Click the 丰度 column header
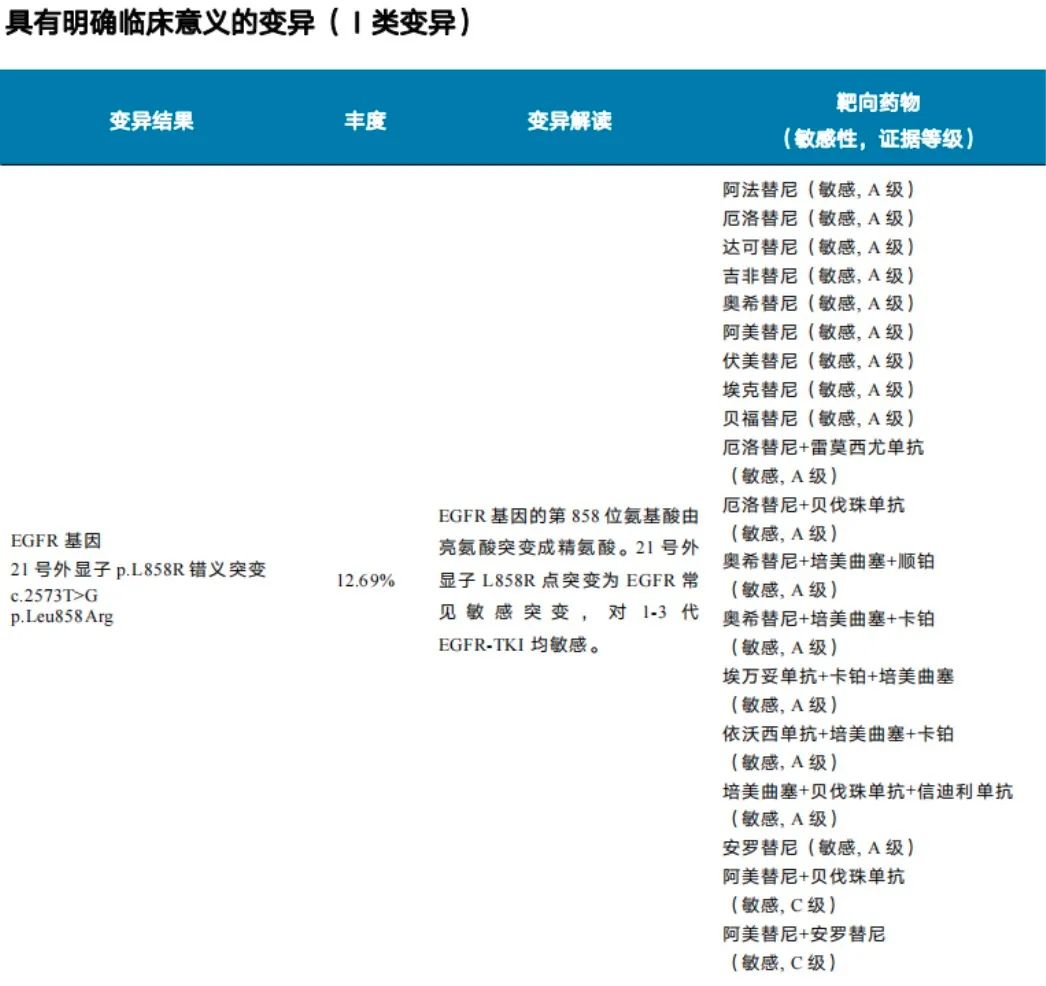Viewport: 1046px width, 986px height. point(365,121)
